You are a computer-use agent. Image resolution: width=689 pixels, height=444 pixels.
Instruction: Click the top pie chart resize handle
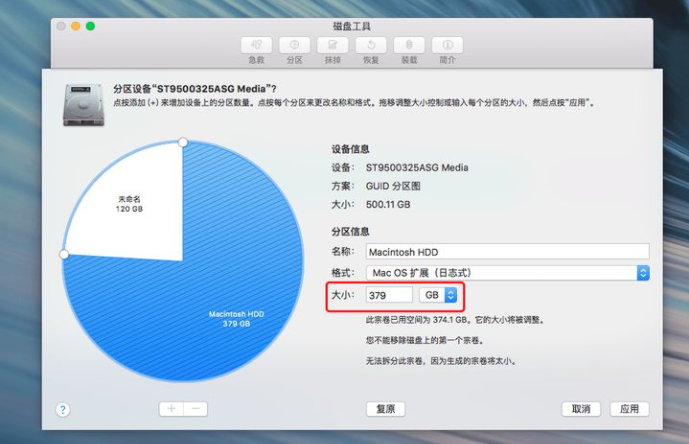[x=183, y=142]
